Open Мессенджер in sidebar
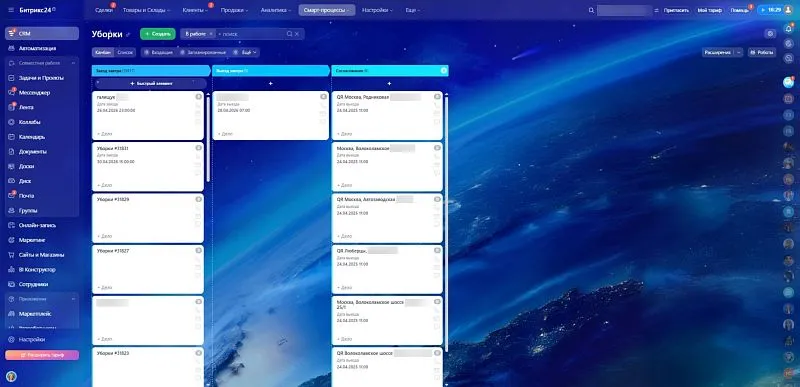Viewport: 800px width, 387px height. 42,93
